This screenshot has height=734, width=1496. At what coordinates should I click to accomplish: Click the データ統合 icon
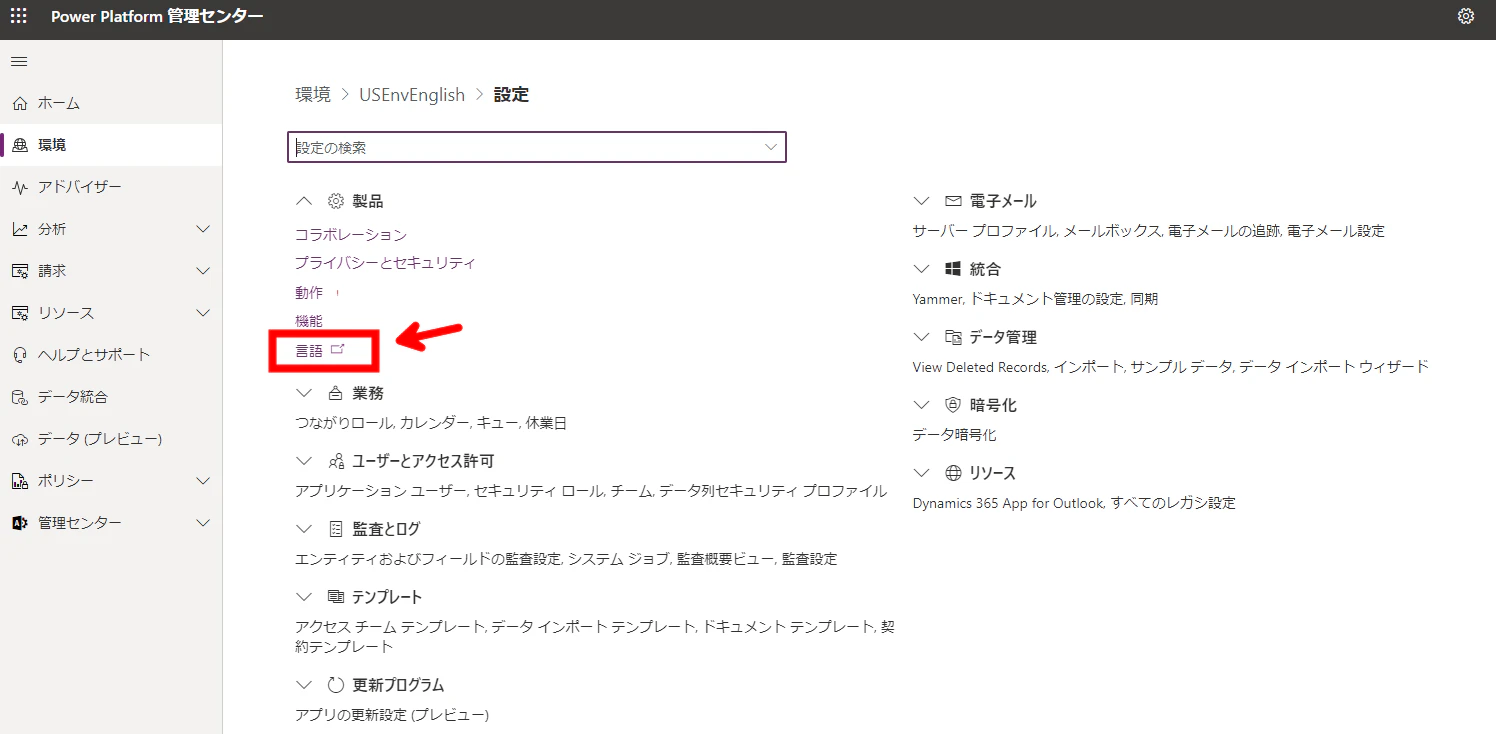(19, 397)
